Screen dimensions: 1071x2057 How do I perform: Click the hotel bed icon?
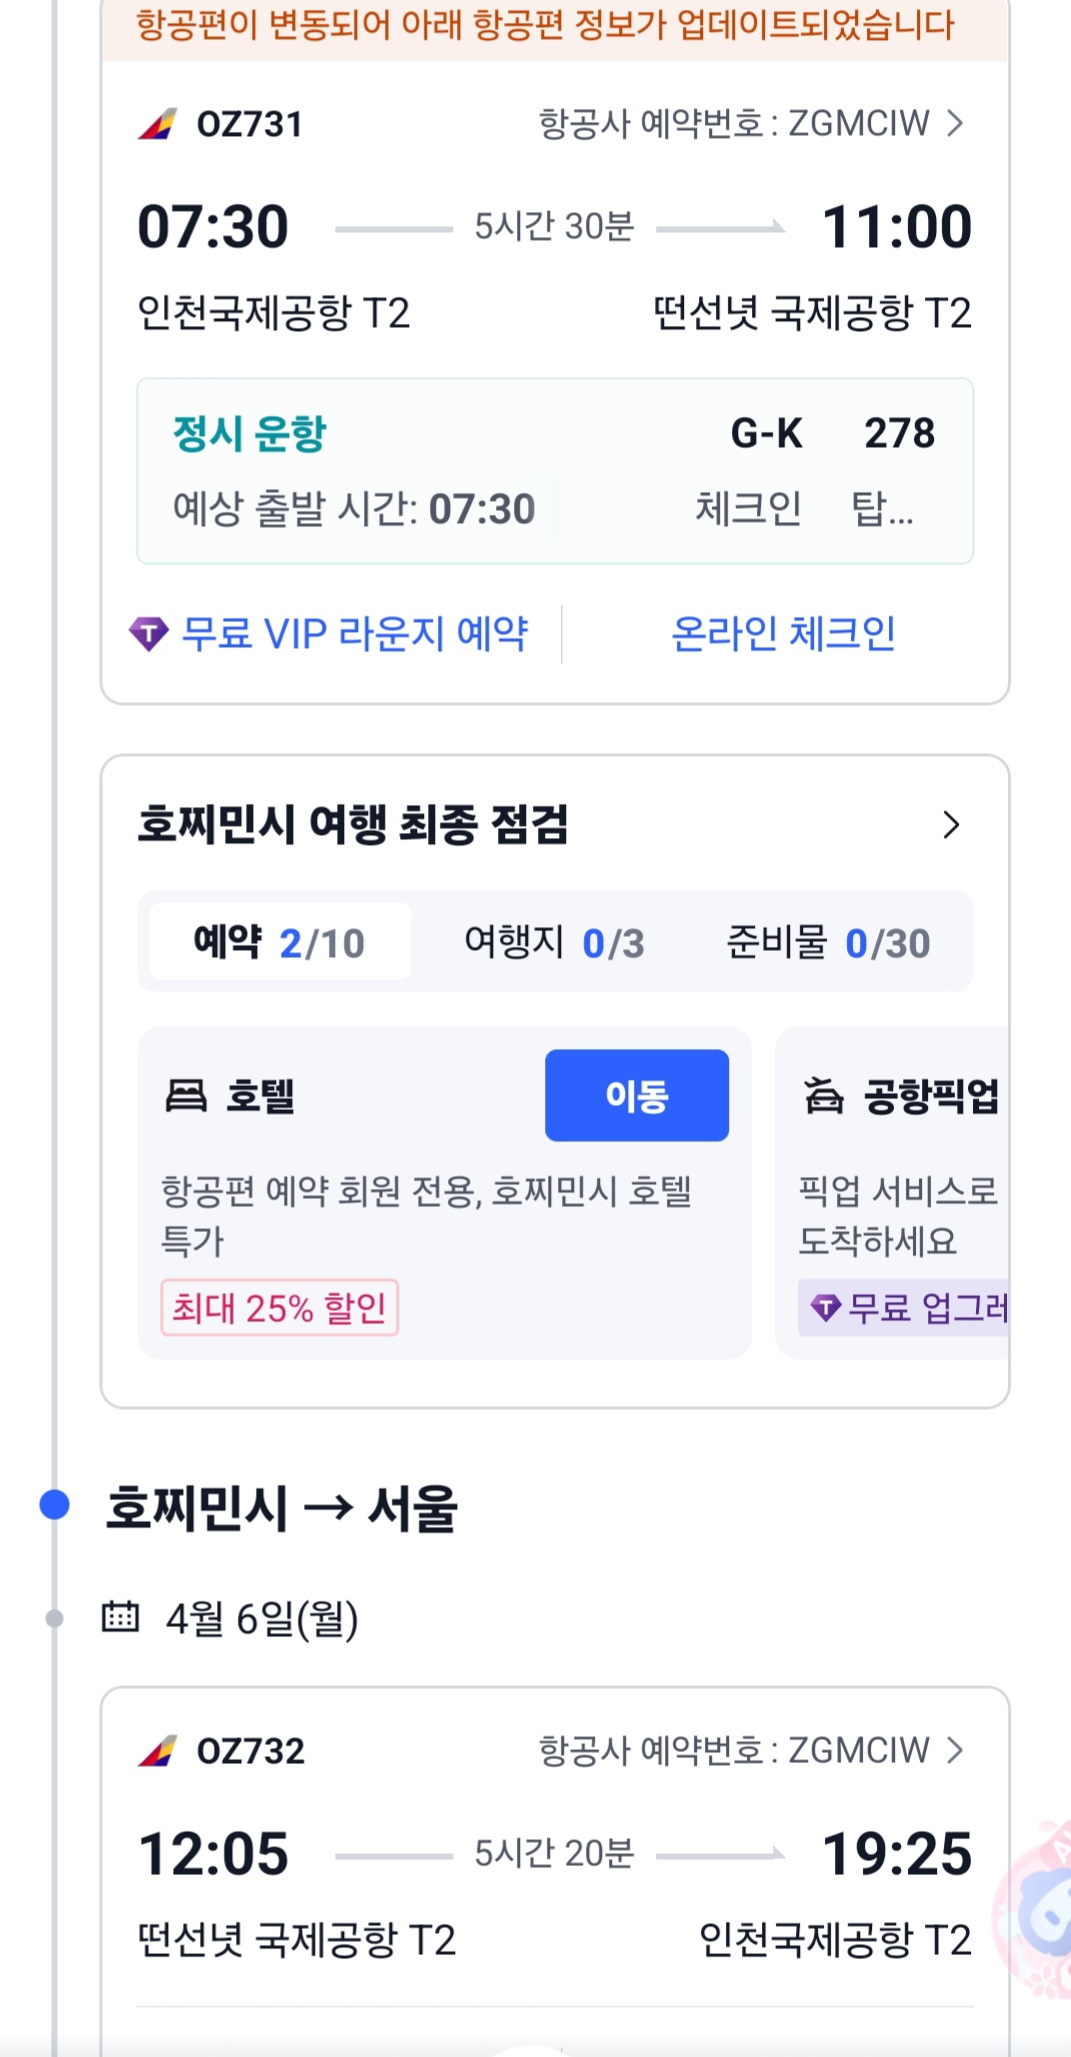pyautogui.click(x=186, y=1096)
